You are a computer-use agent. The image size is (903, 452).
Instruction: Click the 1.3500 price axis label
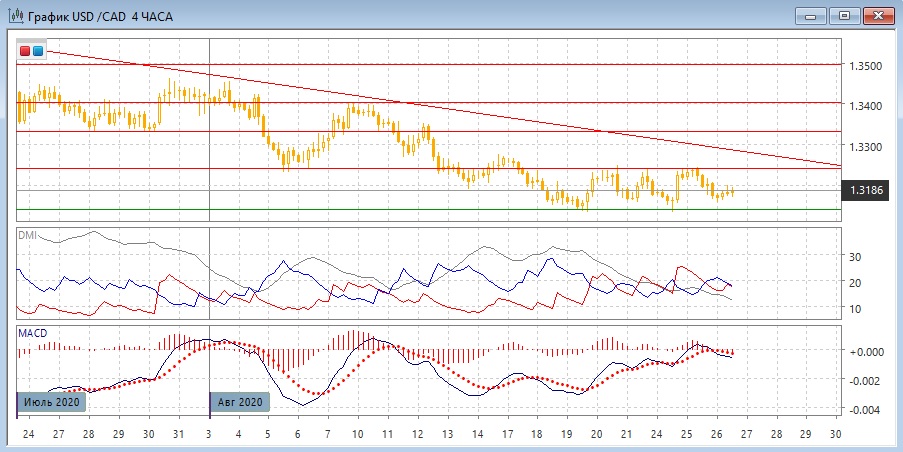[x=865, y=66]
